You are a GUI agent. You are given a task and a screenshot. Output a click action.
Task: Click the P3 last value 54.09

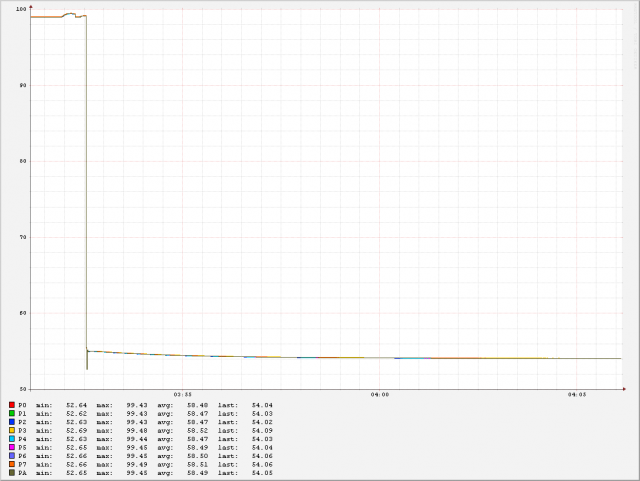(262, 430)
